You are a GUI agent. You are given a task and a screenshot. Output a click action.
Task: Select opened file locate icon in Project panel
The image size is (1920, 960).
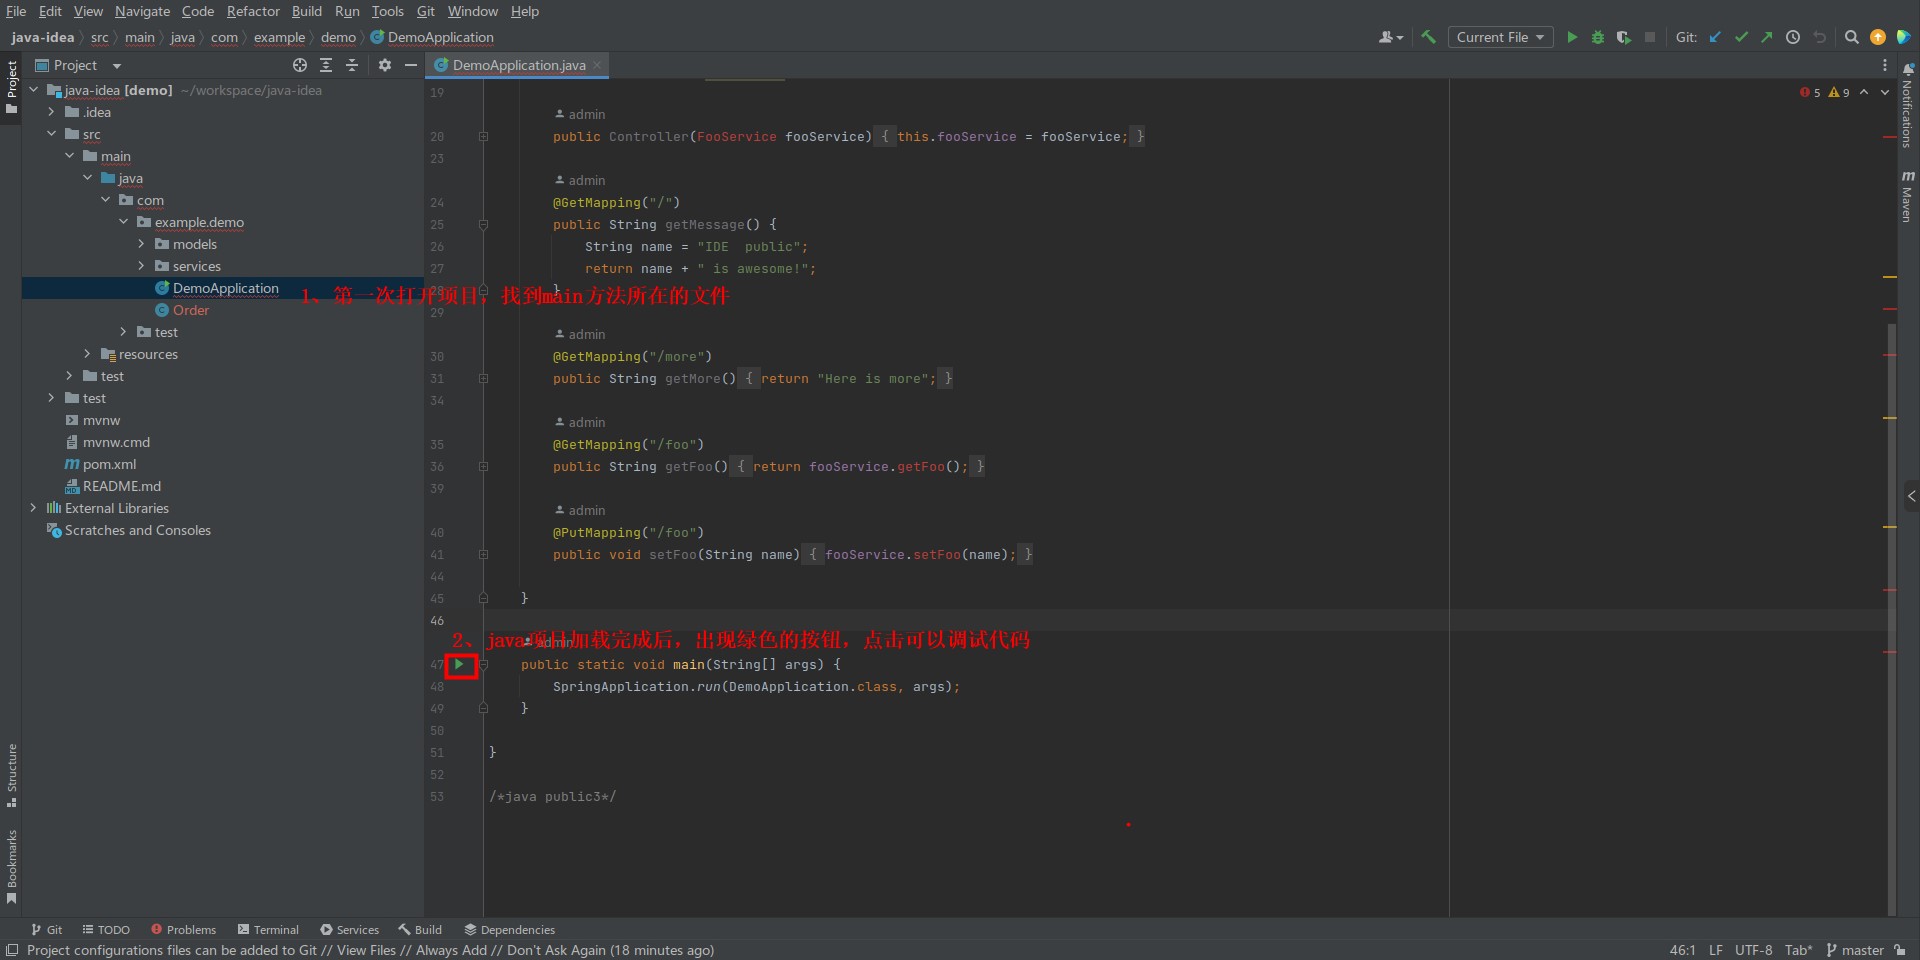[300, 65]
